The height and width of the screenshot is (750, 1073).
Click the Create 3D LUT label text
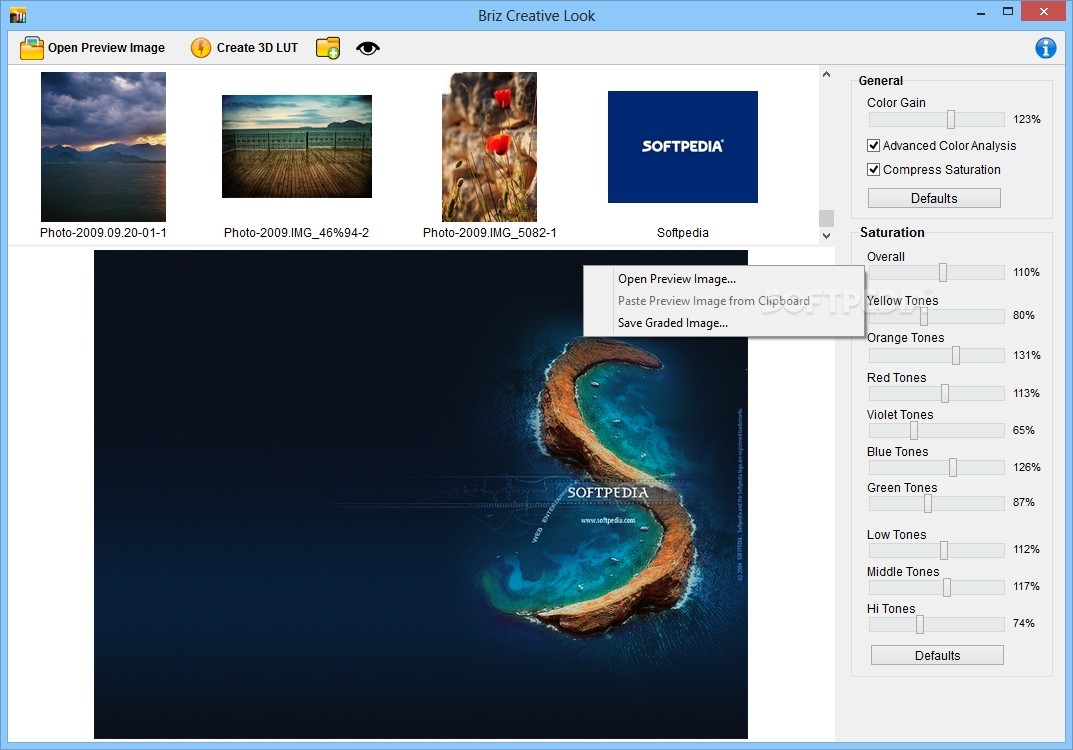click(257, 48)
